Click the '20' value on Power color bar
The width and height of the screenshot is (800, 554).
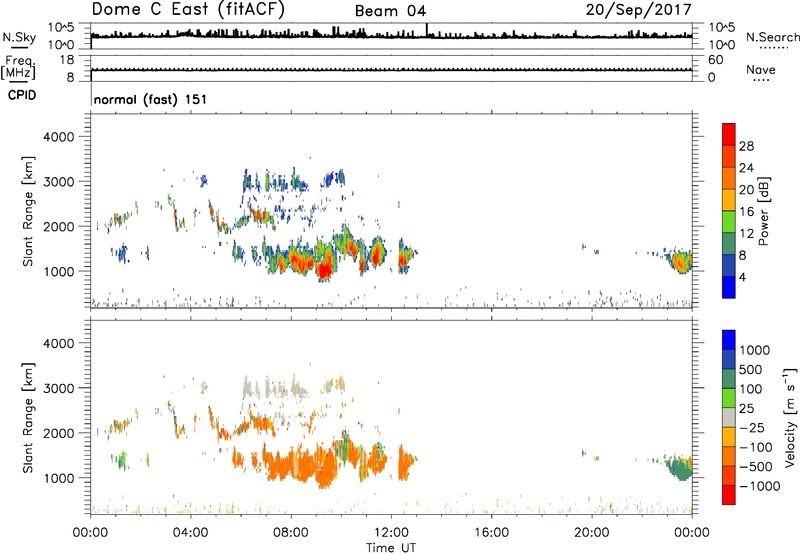[746, 190]
